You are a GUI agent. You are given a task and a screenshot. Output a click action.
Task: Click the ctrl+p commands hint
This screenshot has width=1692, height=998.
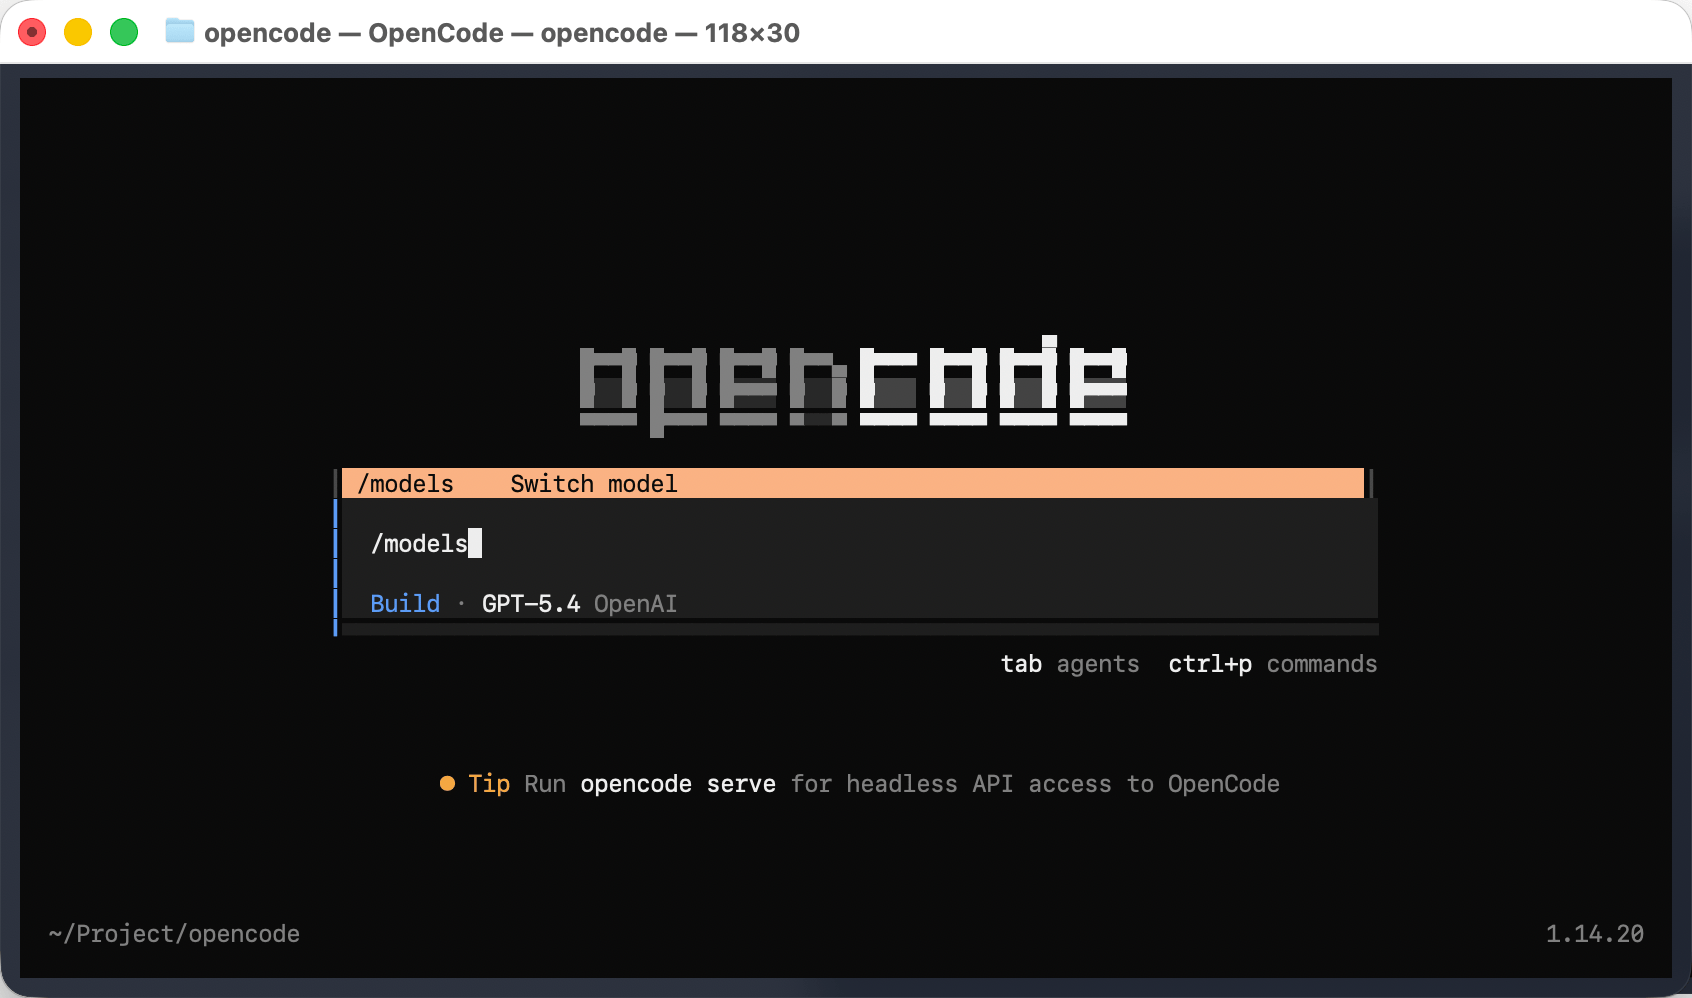click(1273, 664)
